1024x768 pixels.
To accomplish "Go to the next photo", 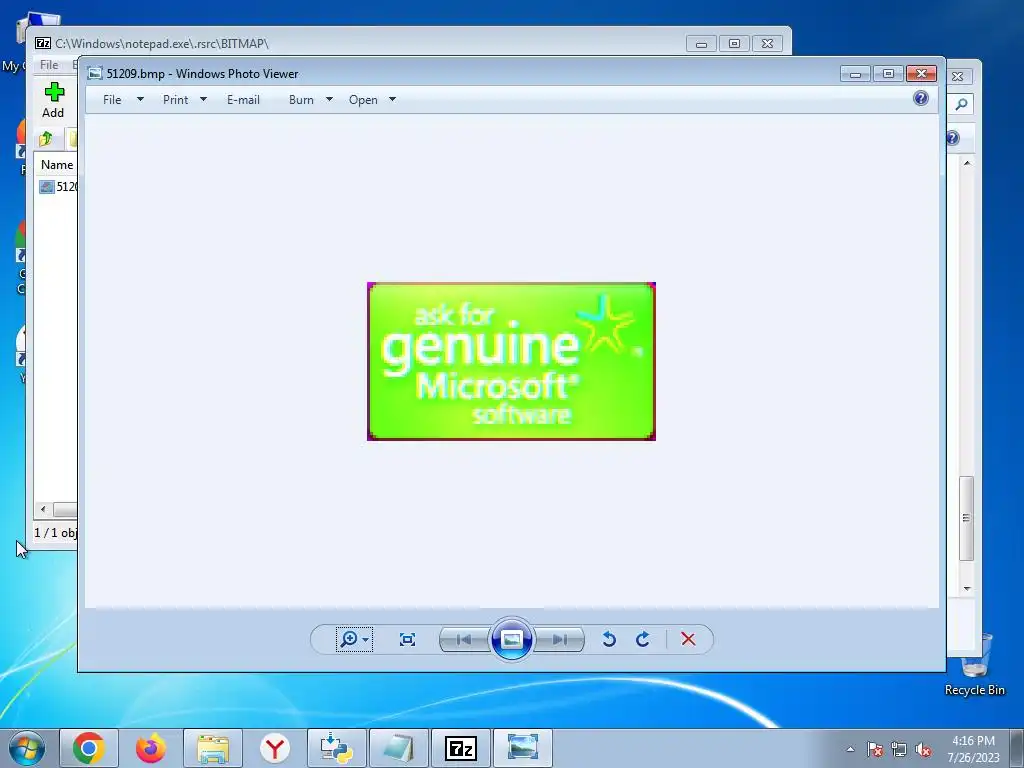I will (x=560, y=639).
